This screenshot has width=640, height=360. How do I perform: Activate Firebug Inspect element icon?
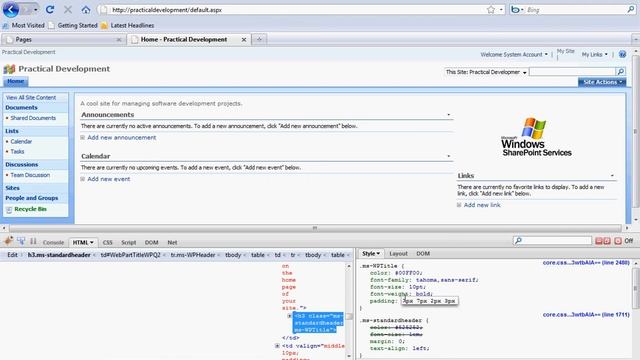[21, 241]
